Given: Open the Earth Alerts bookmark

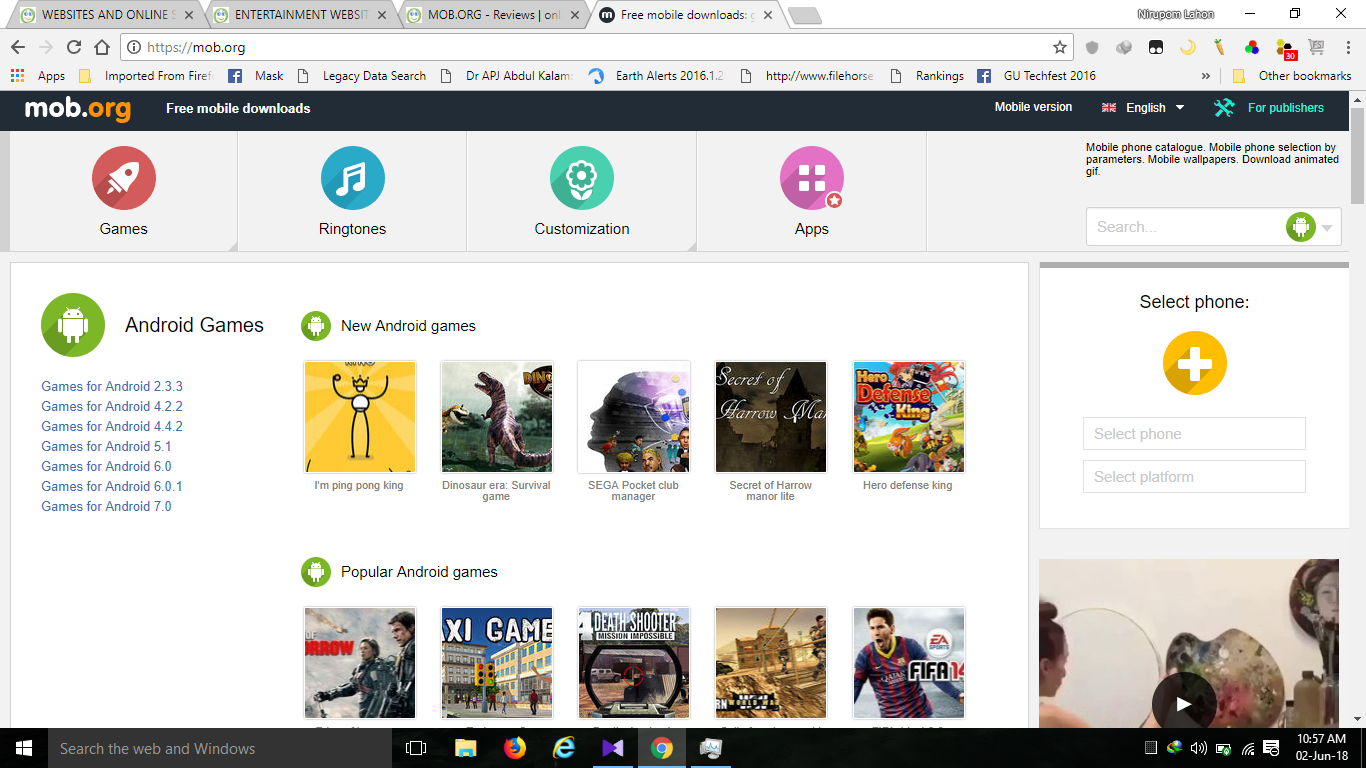Looking at the screenshot, I should [657, 76].
